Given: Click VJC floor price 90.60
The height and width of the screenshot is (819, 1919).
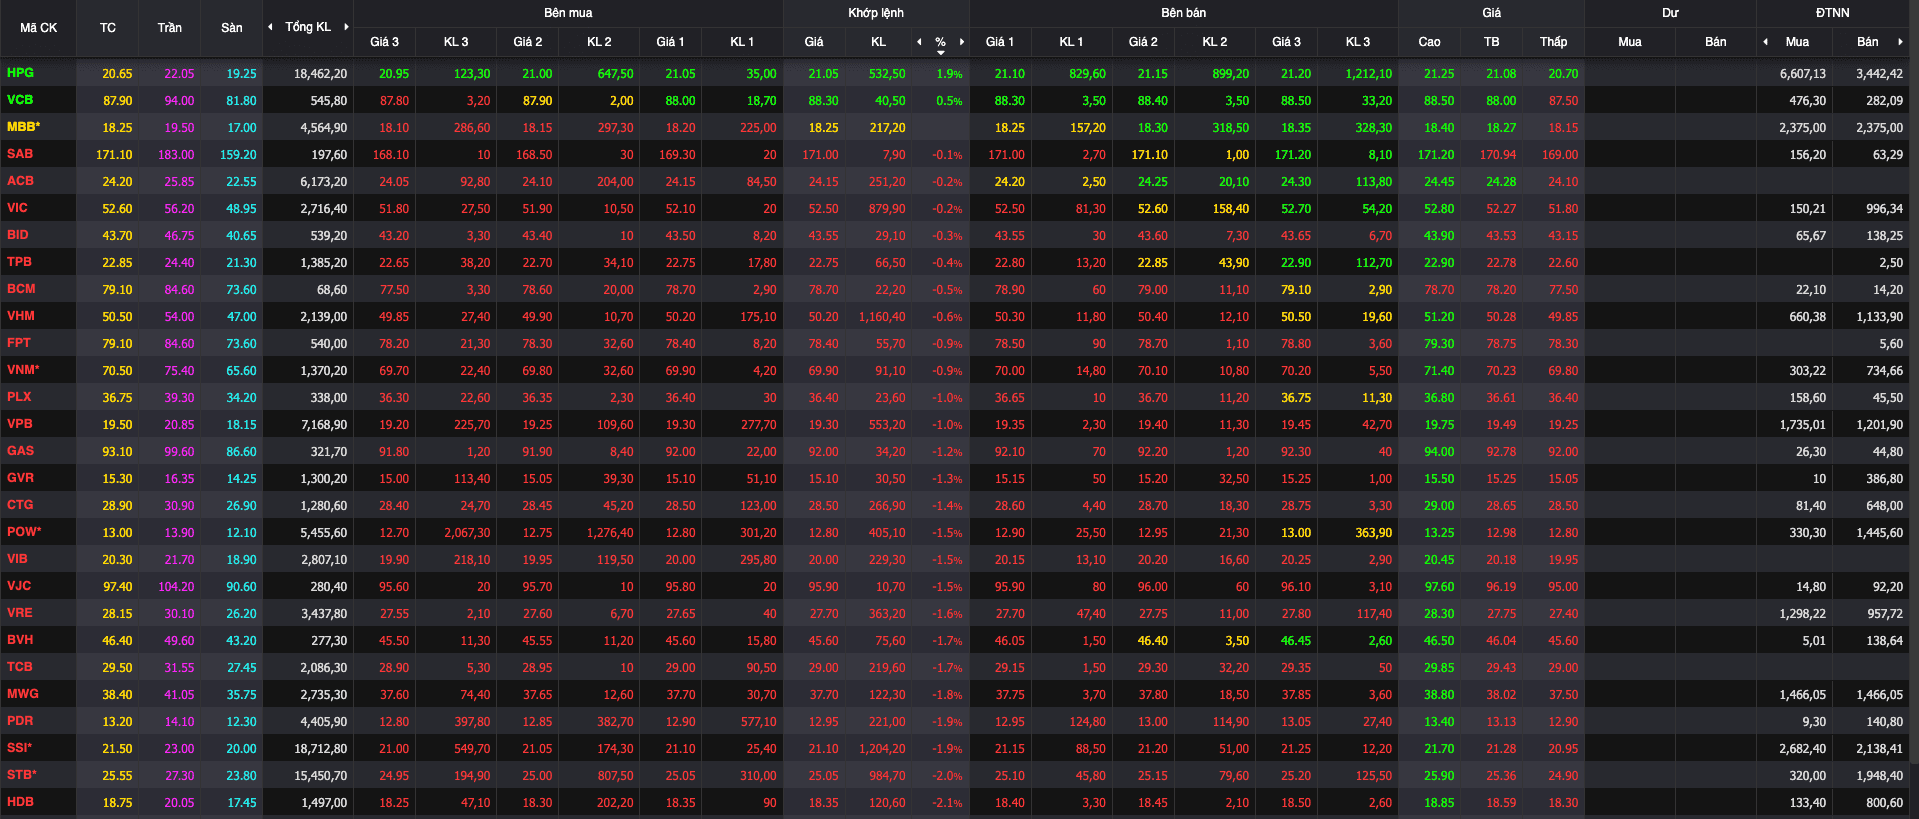Looking at the screenshot, I should [x=241, y=587].
